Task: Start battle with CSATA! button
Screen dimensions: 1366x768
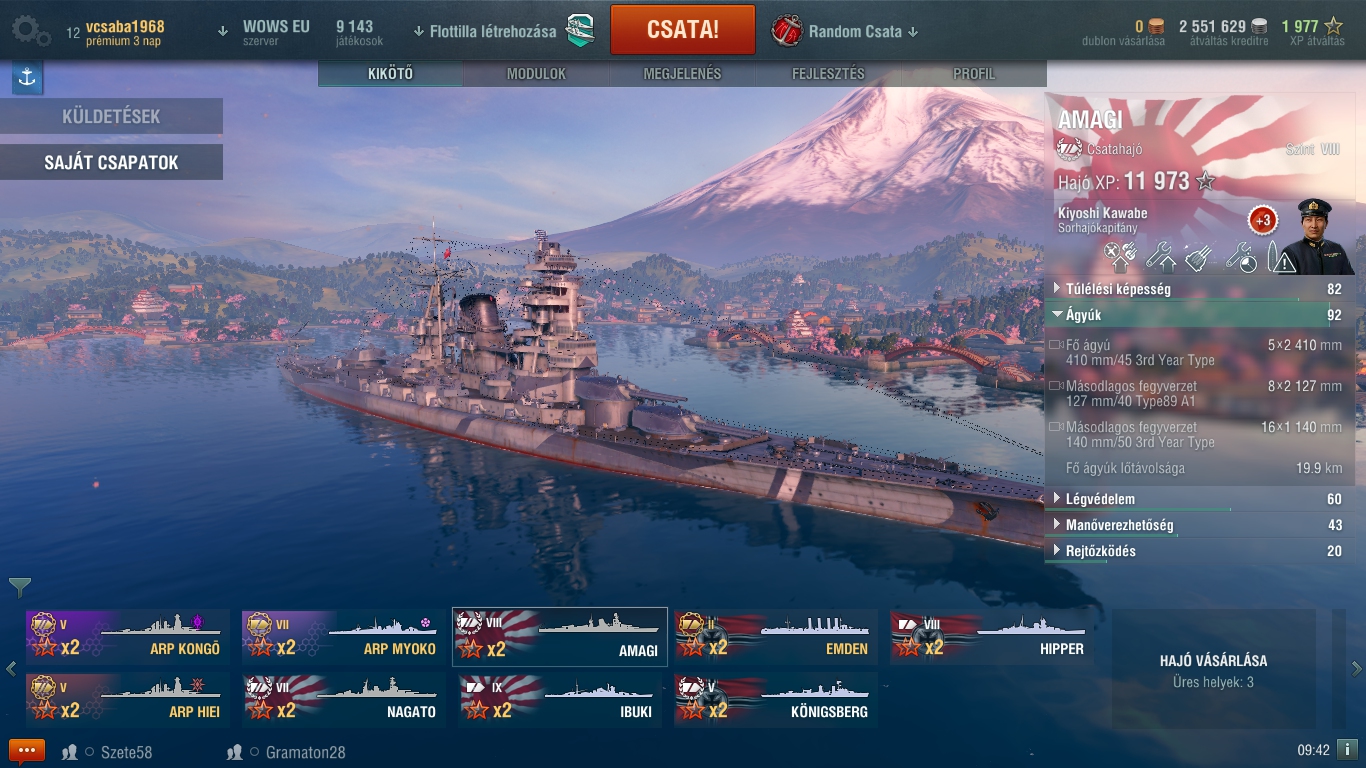Action: click(x=683, y=30)
